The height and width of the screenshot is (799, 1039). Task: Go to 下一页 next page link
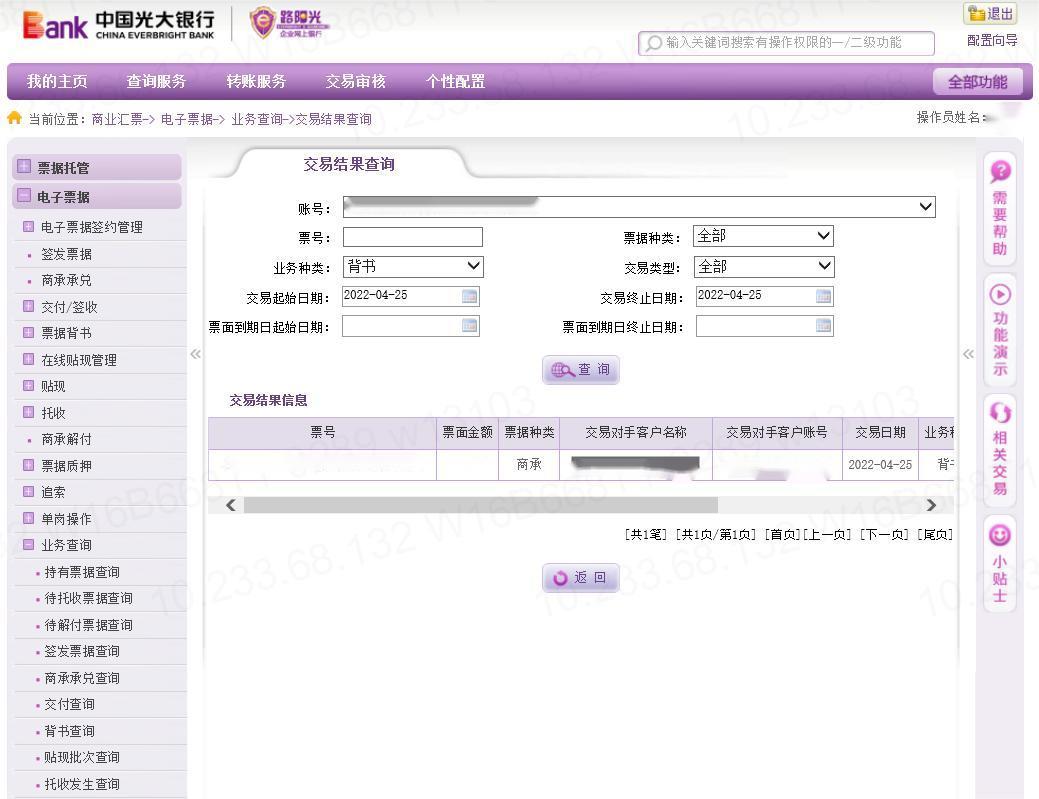(884, 534)
